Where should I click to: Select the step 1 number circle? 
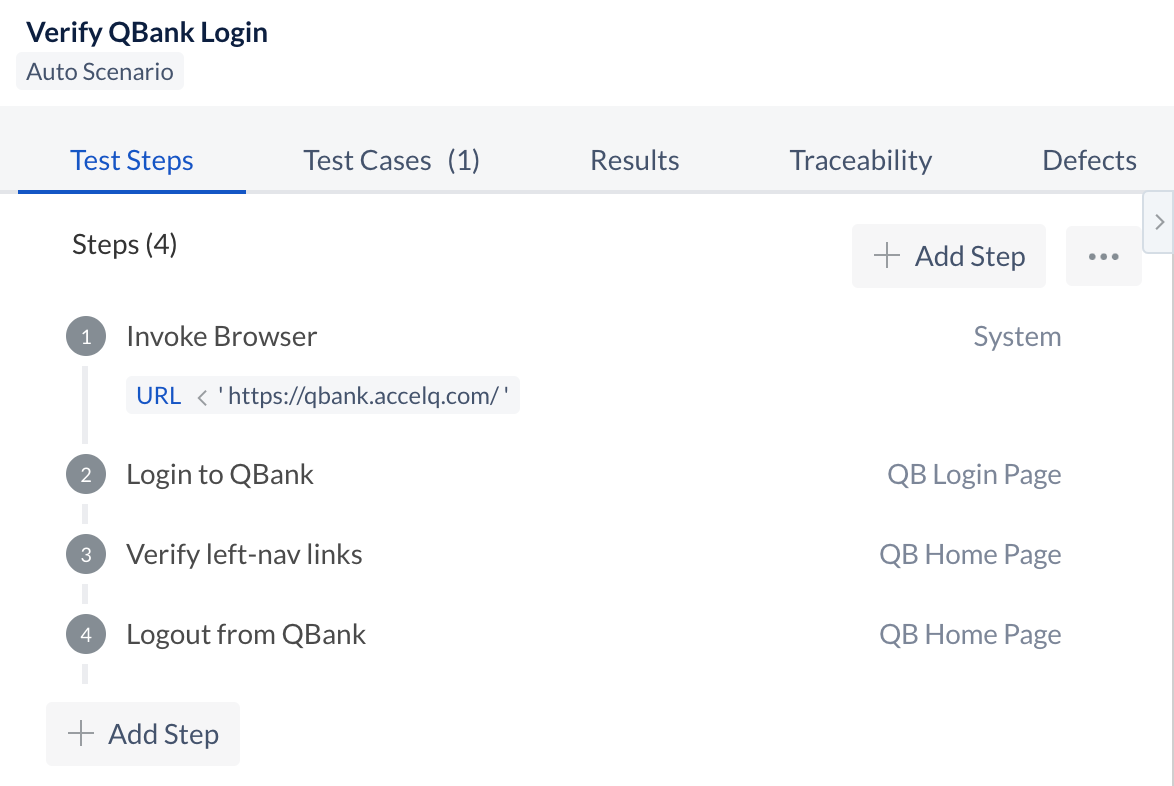pyautogui.click(x=85, y=336)
